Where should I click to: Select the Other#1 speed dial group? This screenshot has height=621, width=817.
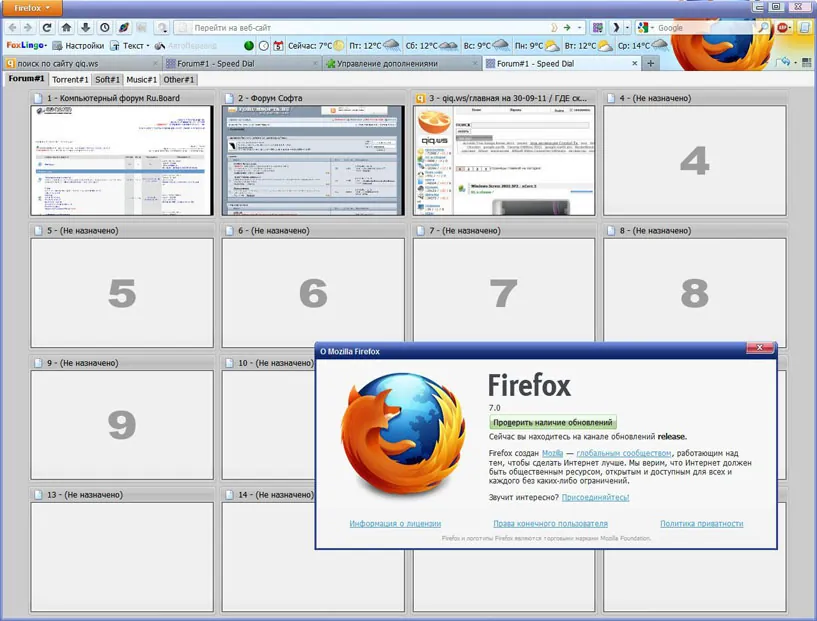(x=179, y=79)
